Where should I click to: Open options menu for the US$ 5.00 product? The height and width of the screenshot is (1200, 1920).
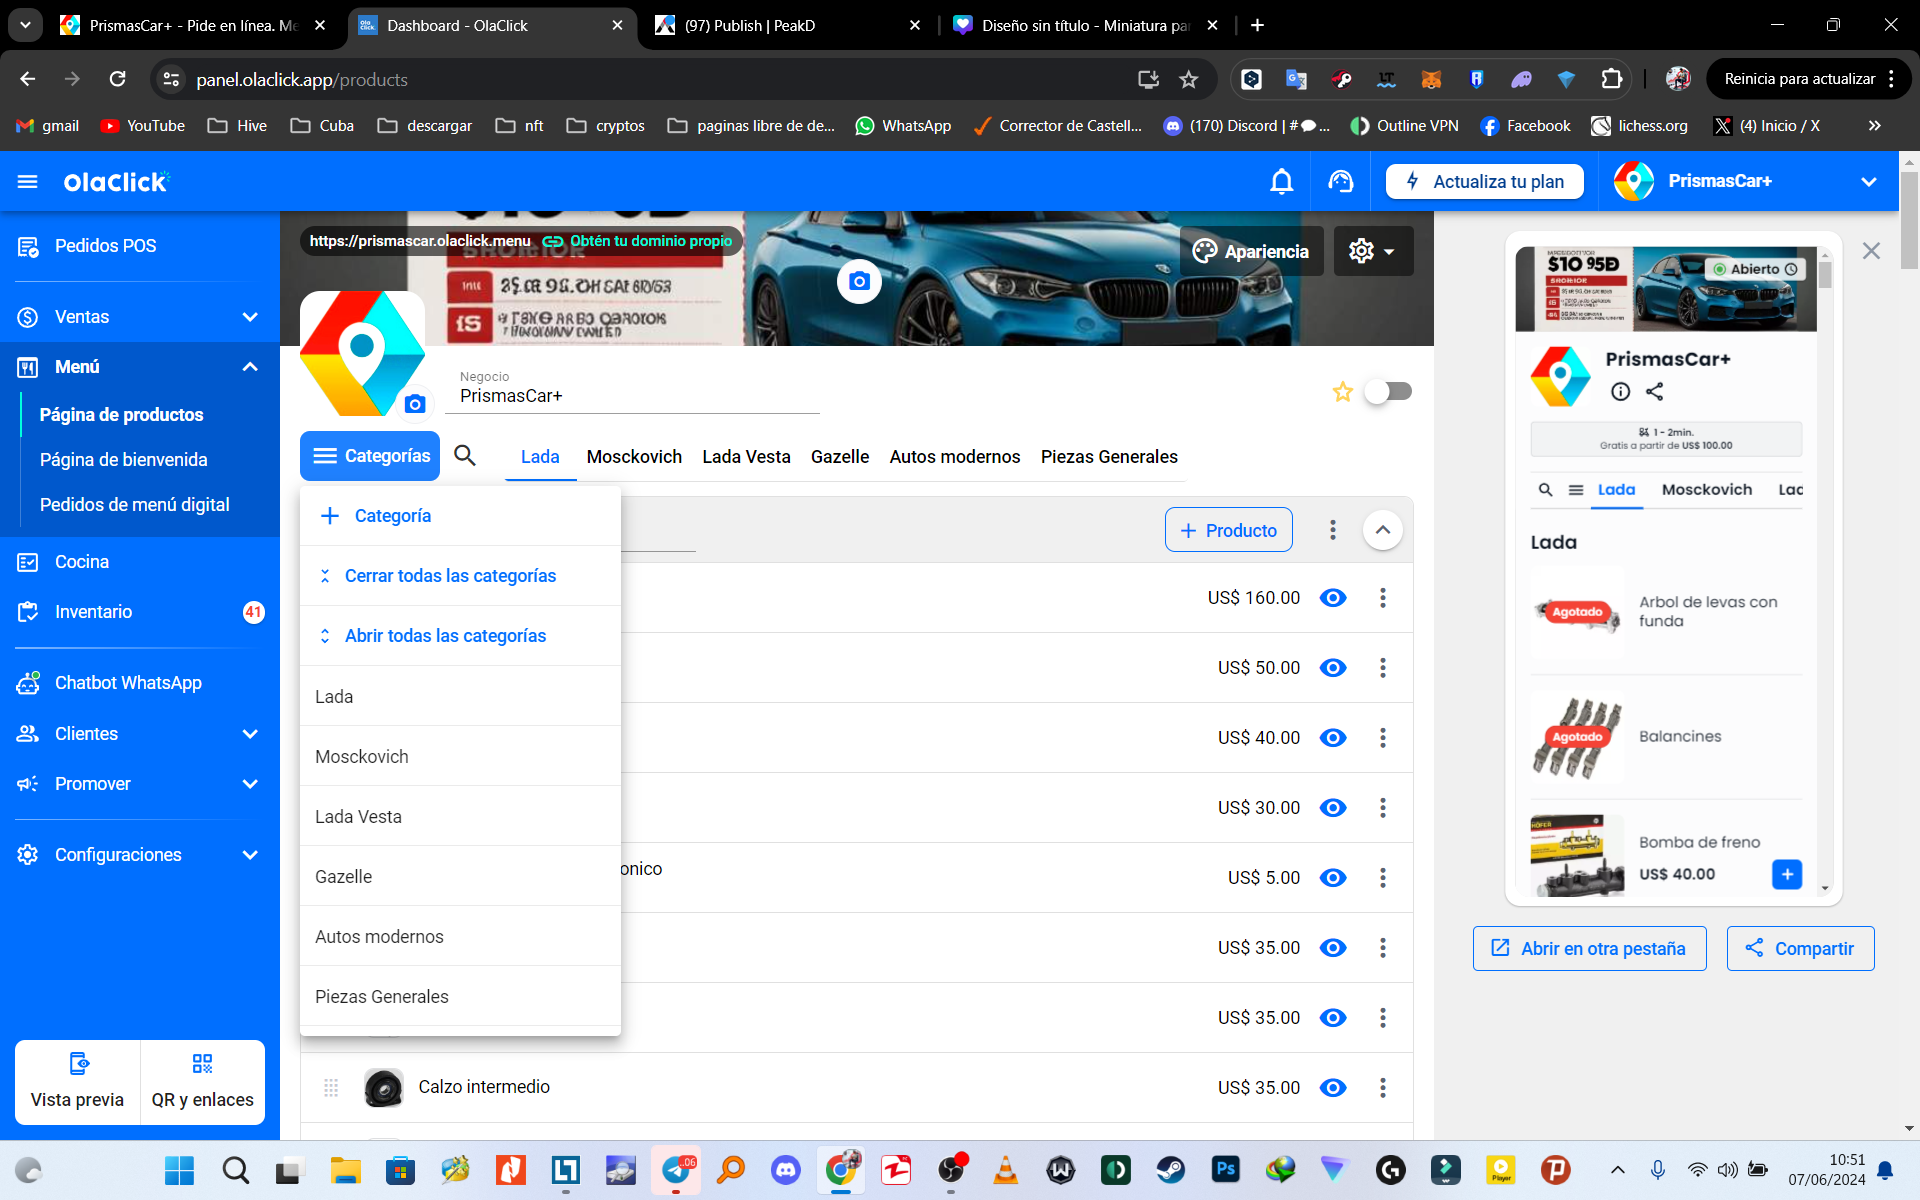1383,877
